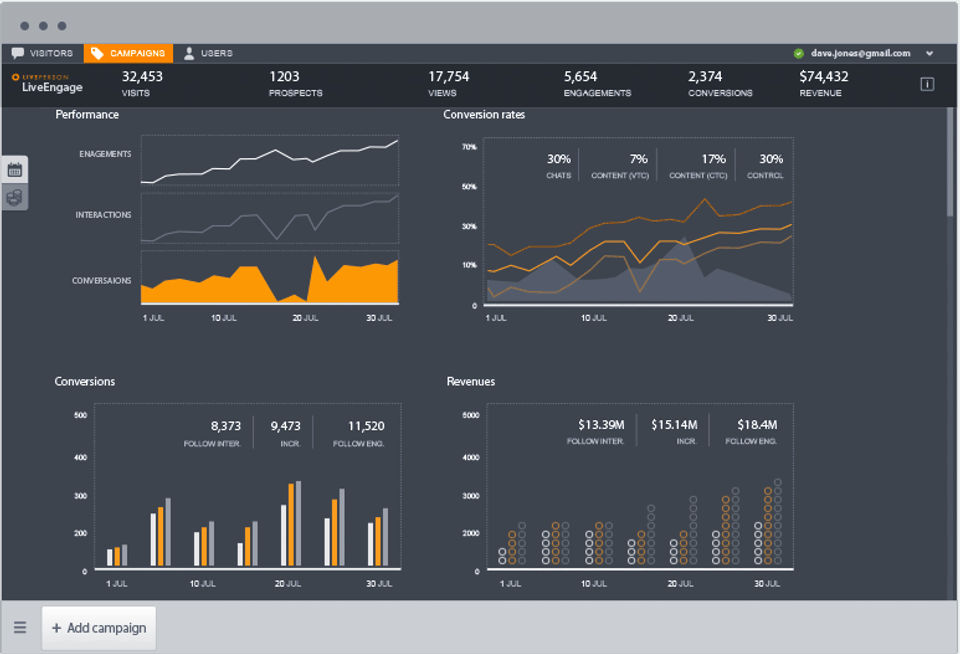The width and height of the screenshot is (960, 654).
Task: Select the 17,754 Views metric
Action: click(448, 84)
